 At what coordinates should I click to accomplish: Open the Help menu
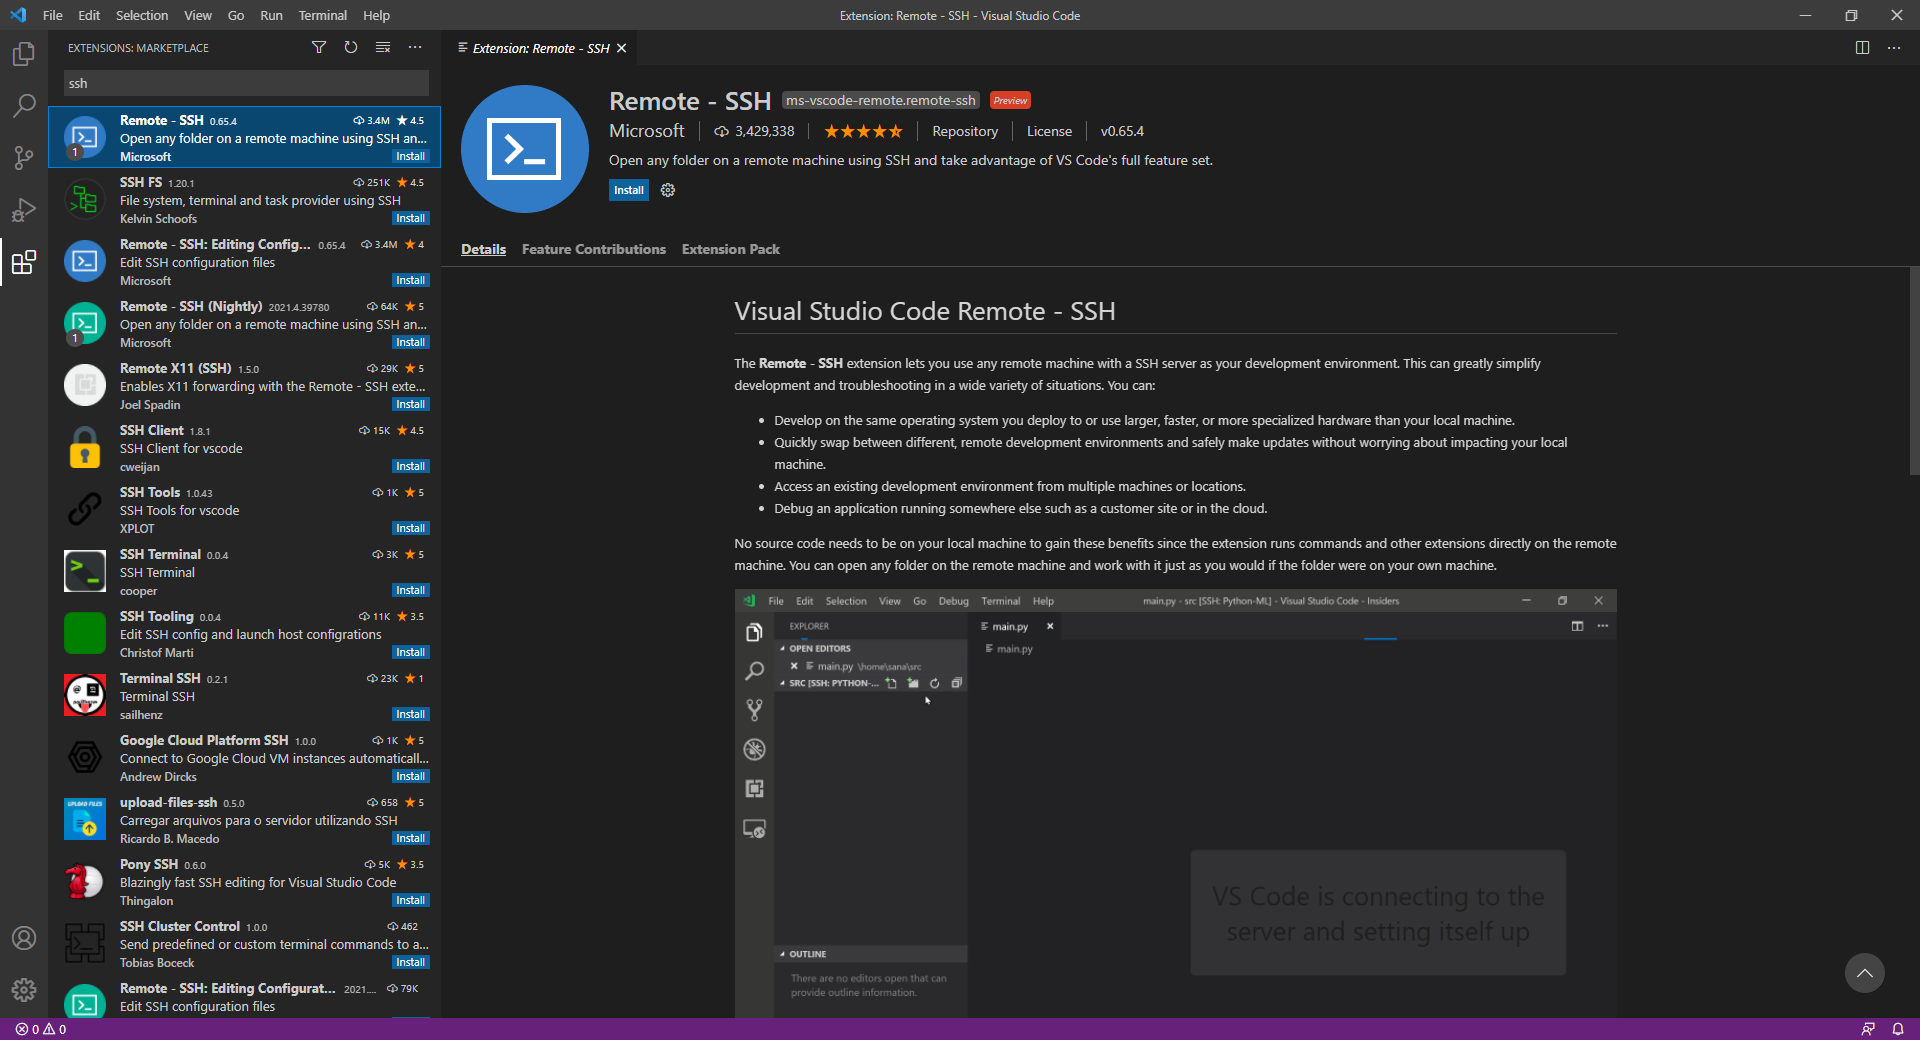[x=377, y=15]
